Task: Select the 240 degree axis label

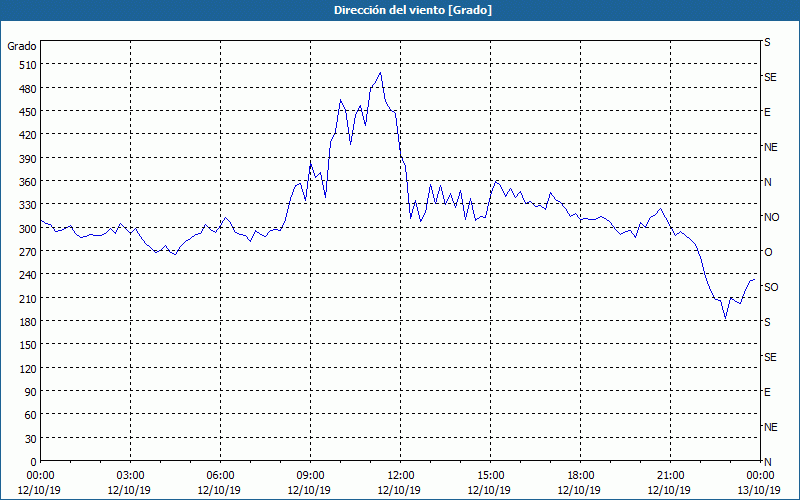Action: [28, 276]
